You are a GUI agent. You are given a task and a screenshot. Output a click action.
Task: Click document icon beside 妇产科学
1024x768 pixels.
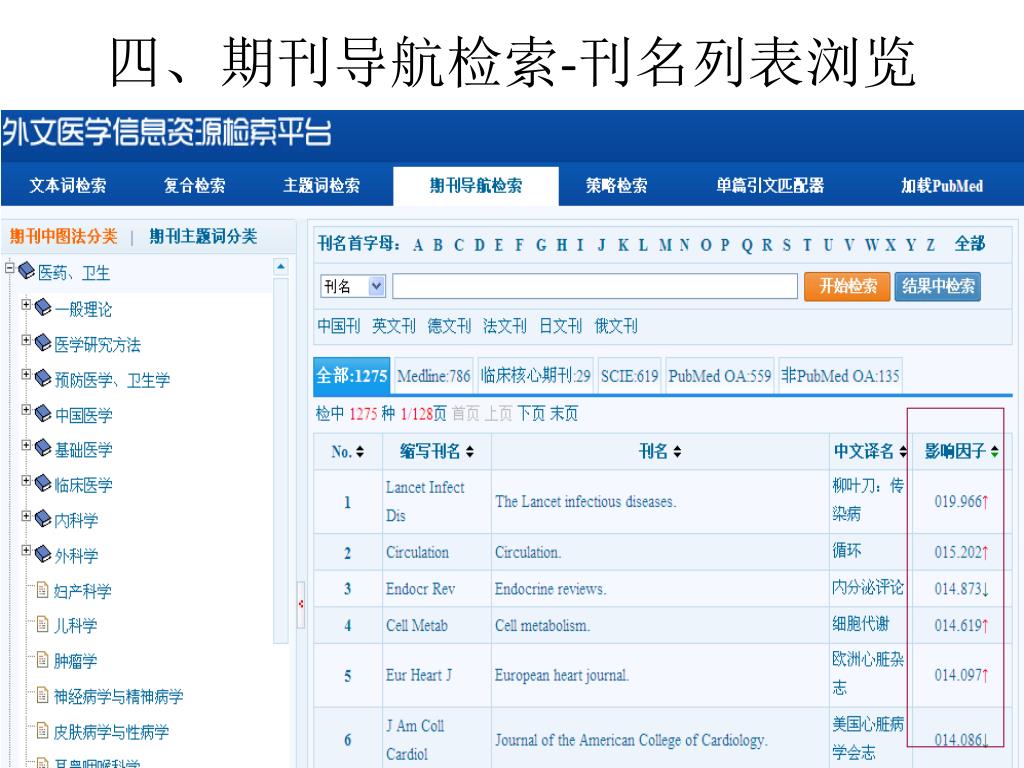click(x=42, y=590)
